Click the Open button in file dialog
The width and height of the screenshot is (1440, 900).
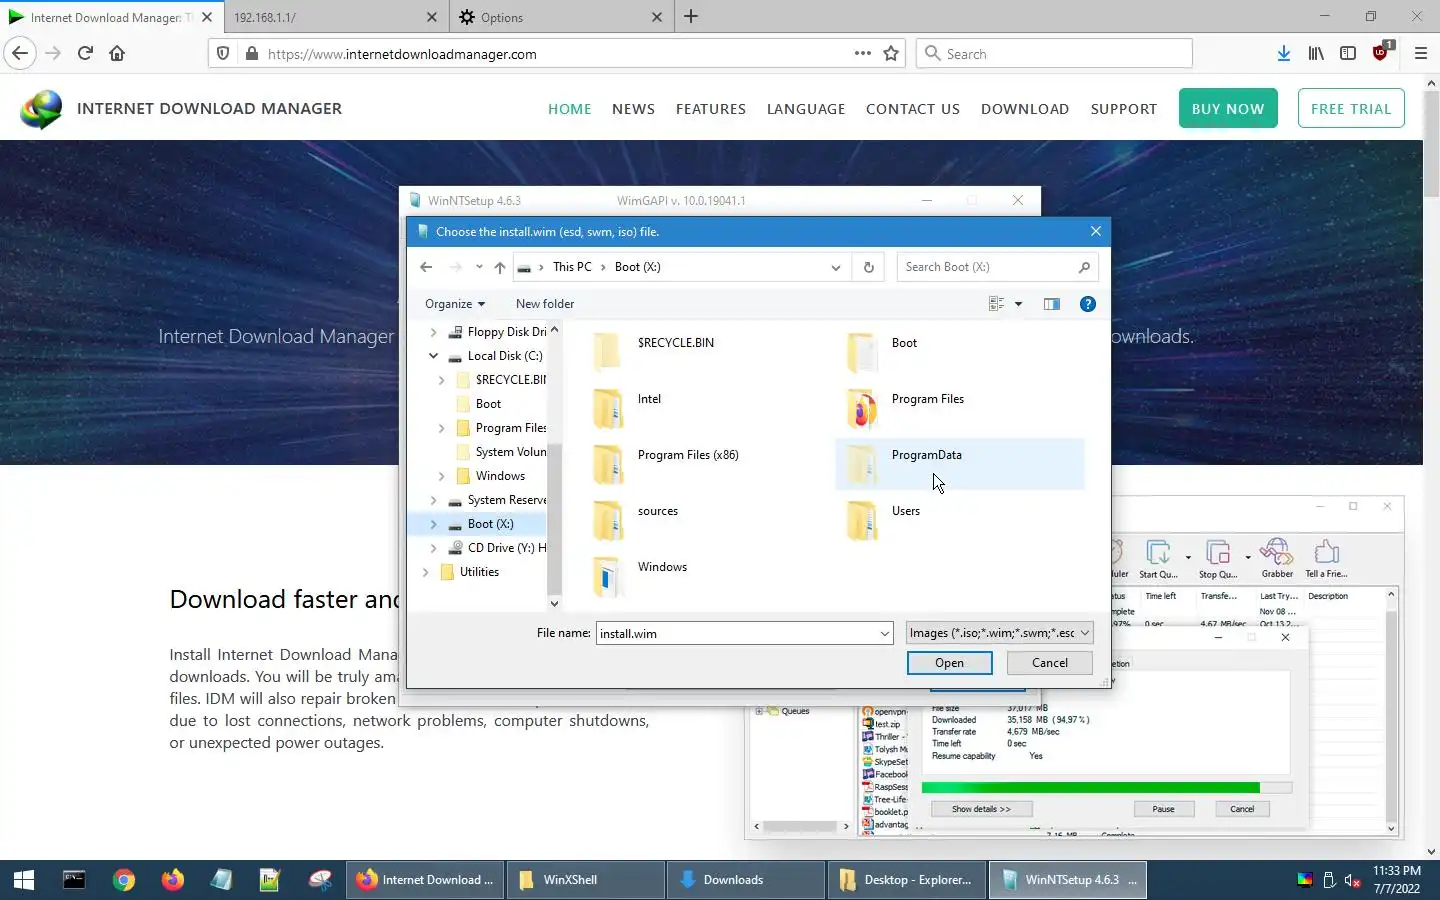(x=949, y=663)
